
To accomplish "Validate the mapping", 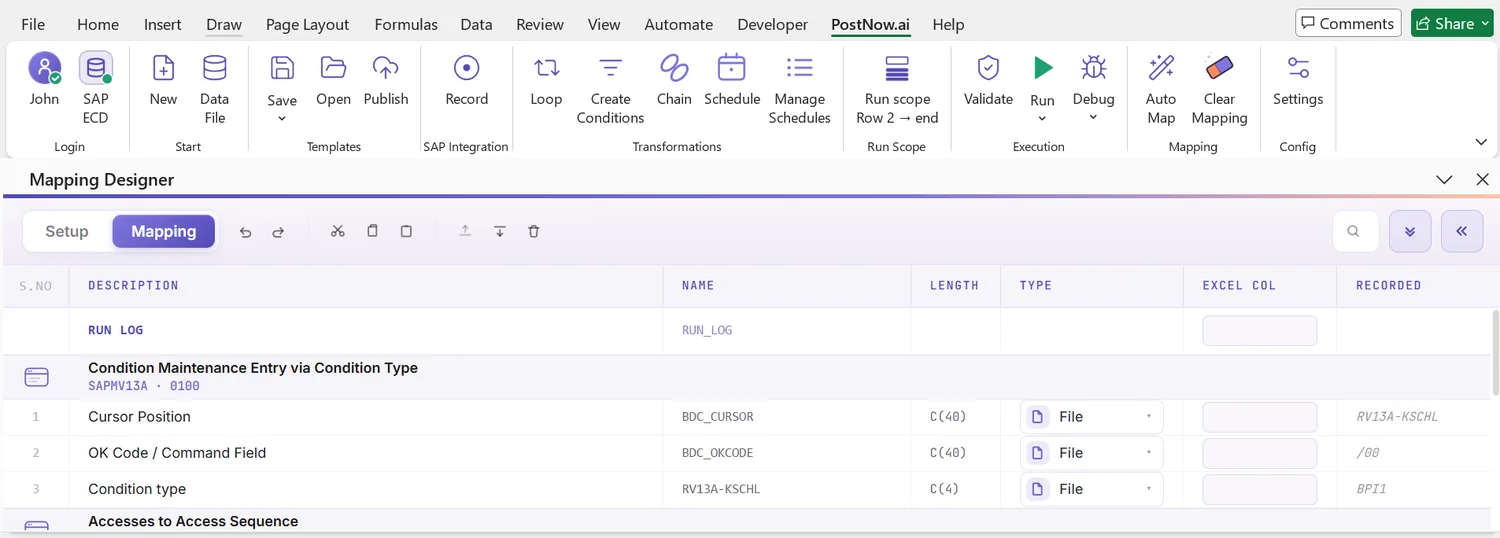I will pos(988,68).
